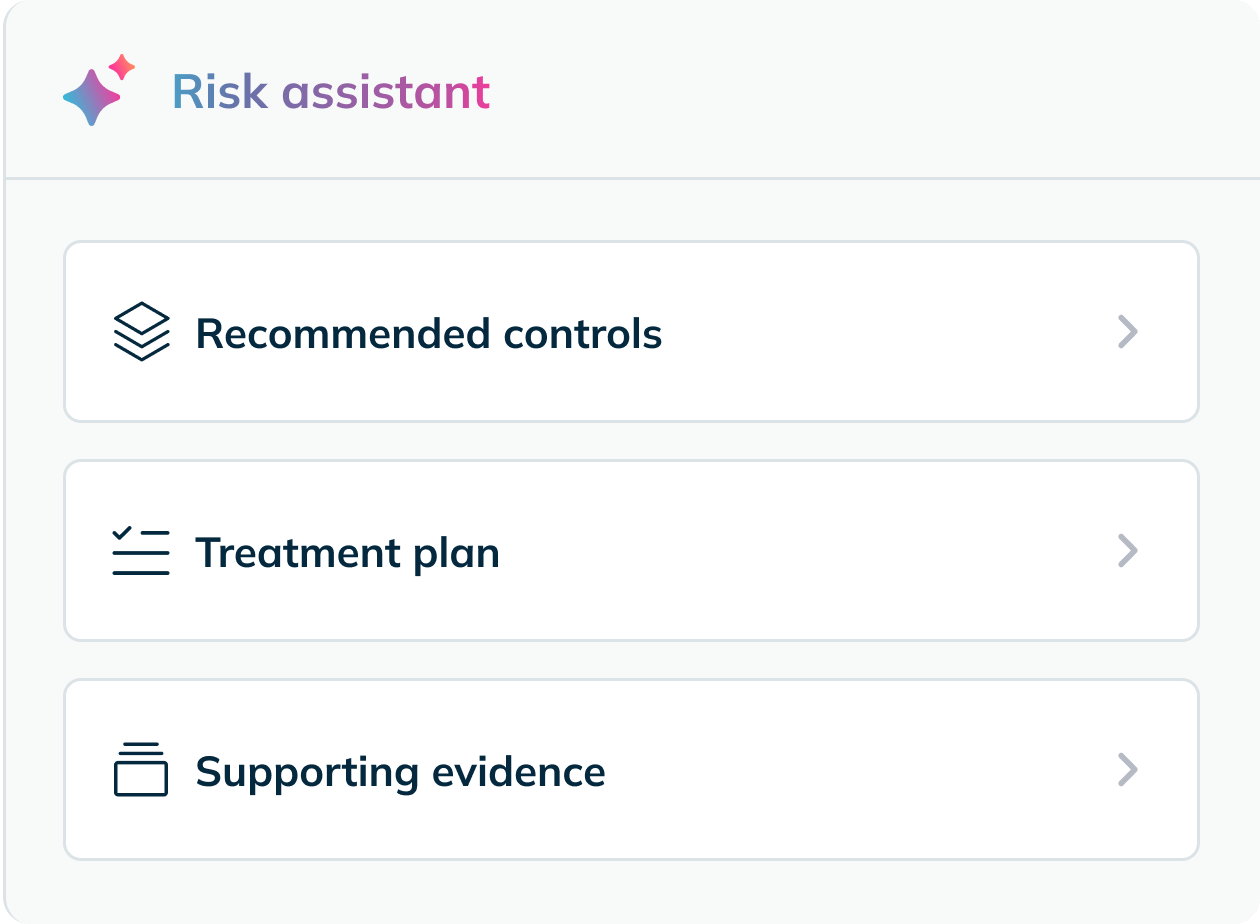Screen dimensions: 1260x924
Task: Expand Recommended controls with its chevron arrow
Action: [x=1127, y=331]
